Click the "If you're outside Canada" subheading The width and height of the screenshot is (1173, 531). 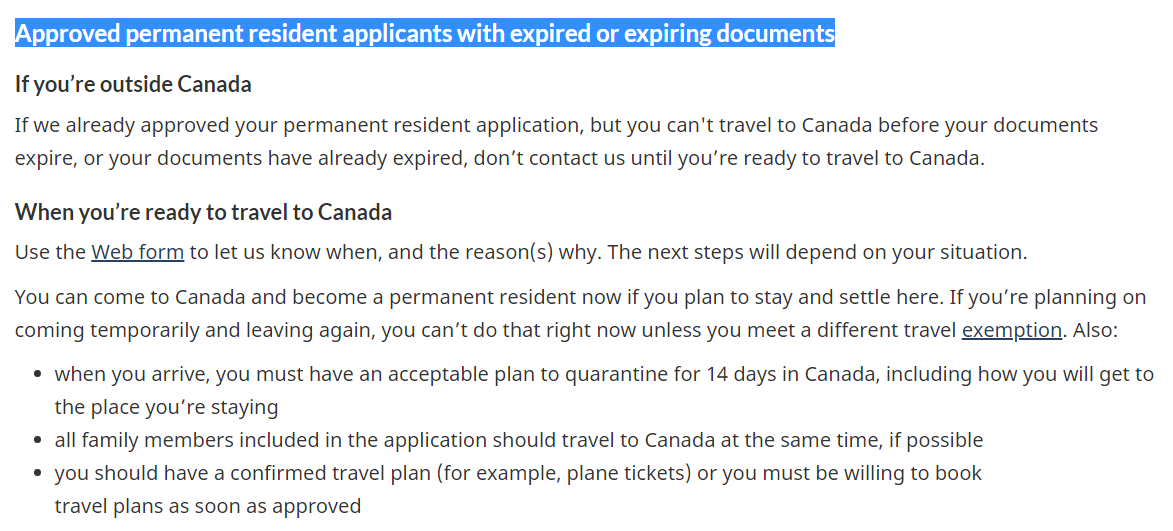(133, 85)
